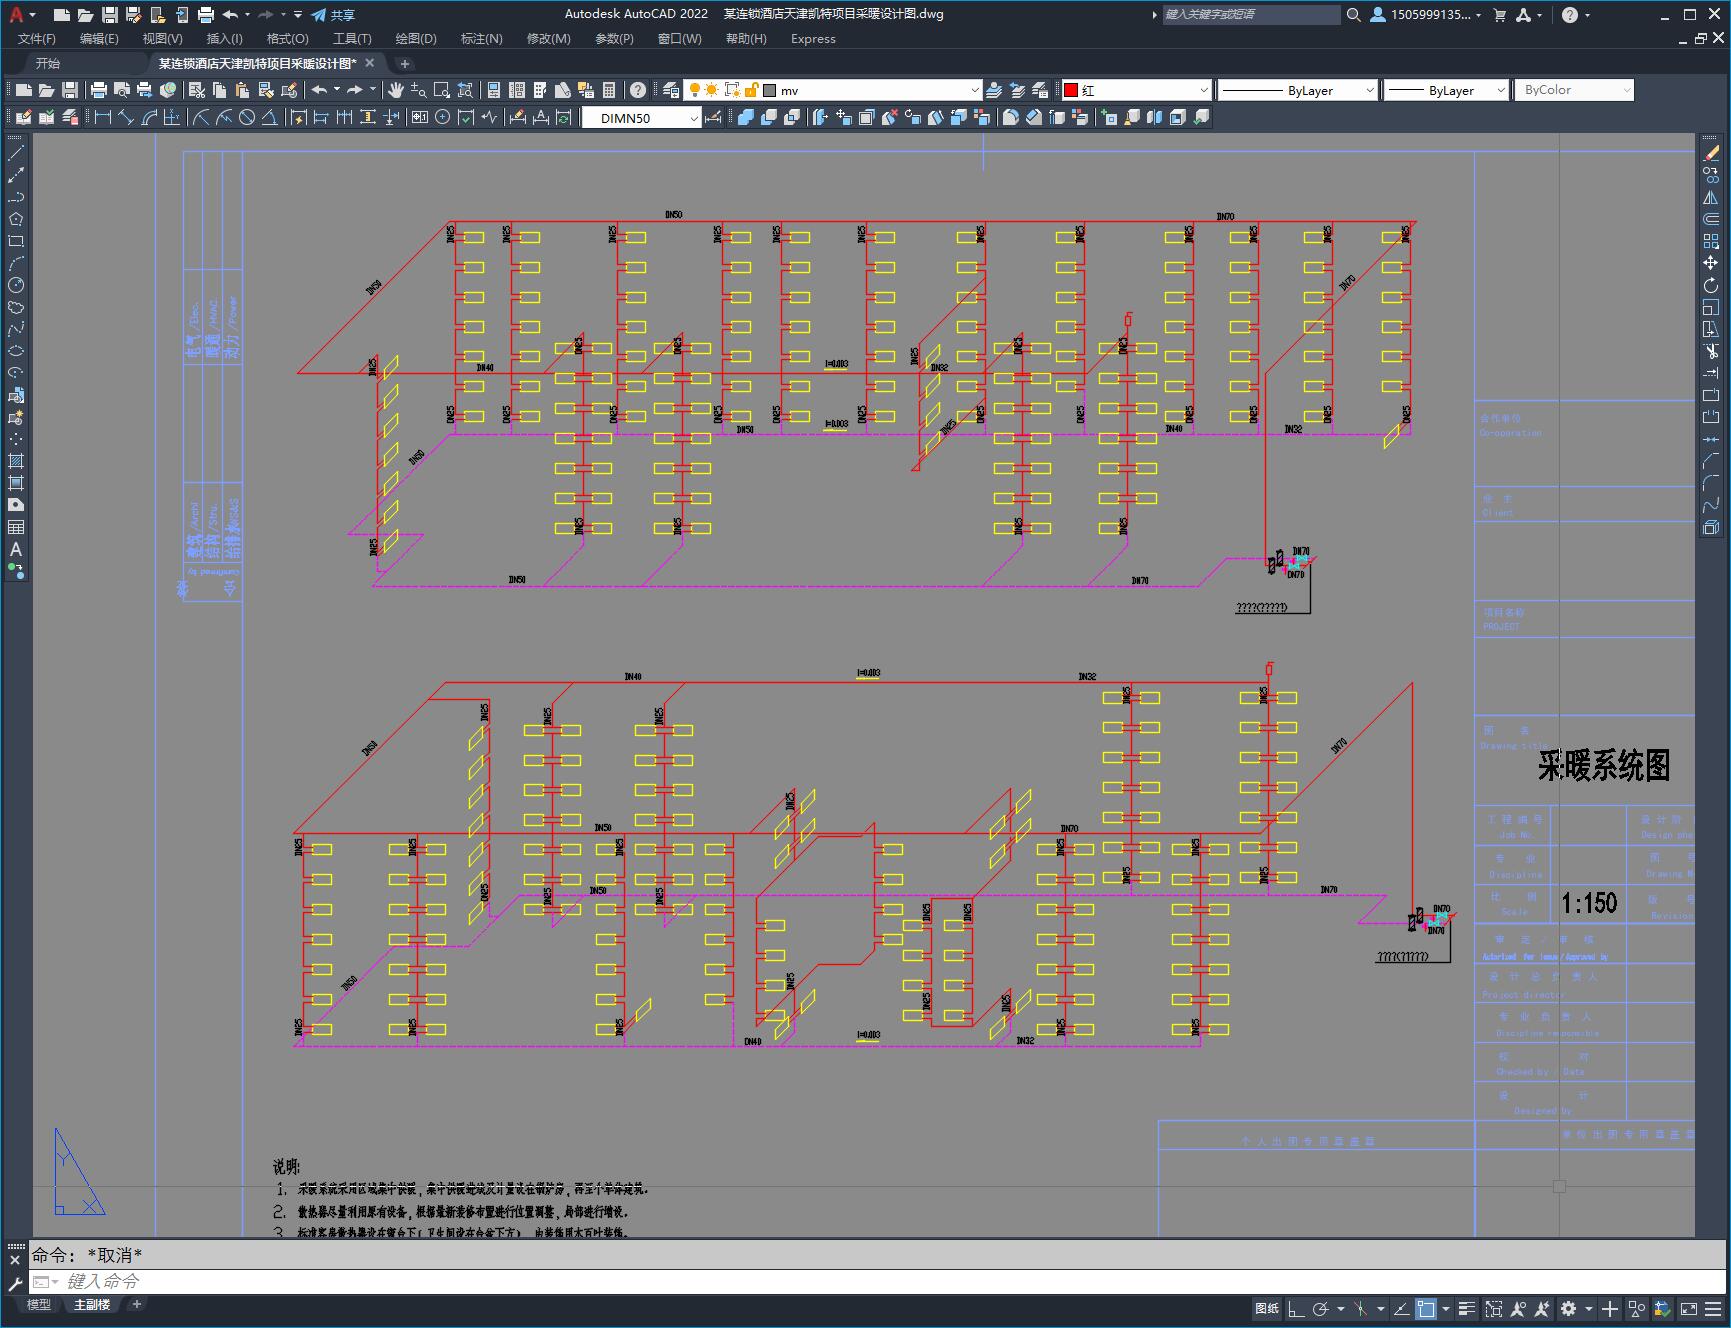Screen dimensions: 1731x1328
Task: Toggle freeze sun icon for layer mv
Action: [712, 90]
